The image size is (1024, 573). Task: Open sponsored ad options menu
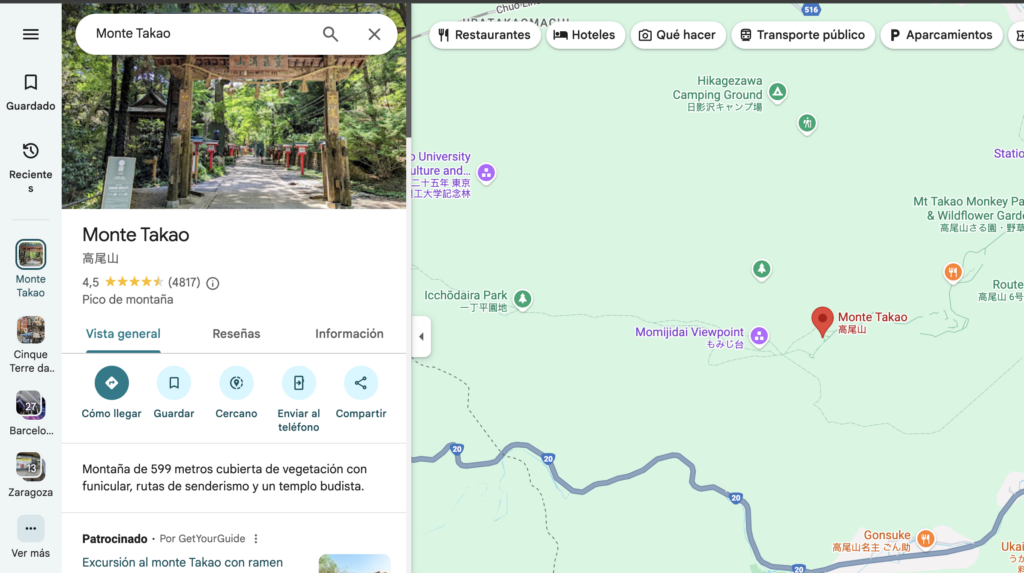click(256, 539)
